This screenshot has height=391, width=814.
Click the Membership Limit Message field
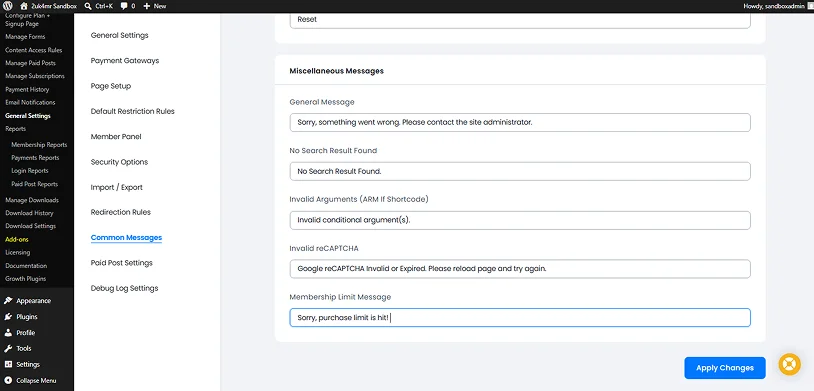[x=520, y=318]
